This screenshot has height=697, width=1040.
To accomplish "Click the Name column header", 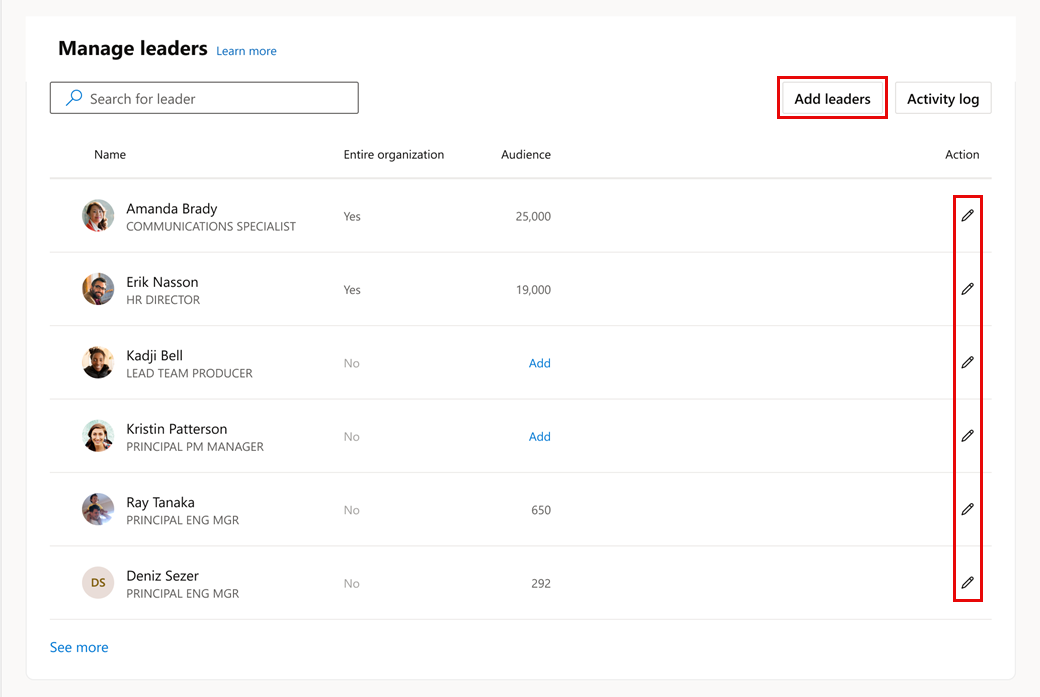I will click(x=110, y=155).
